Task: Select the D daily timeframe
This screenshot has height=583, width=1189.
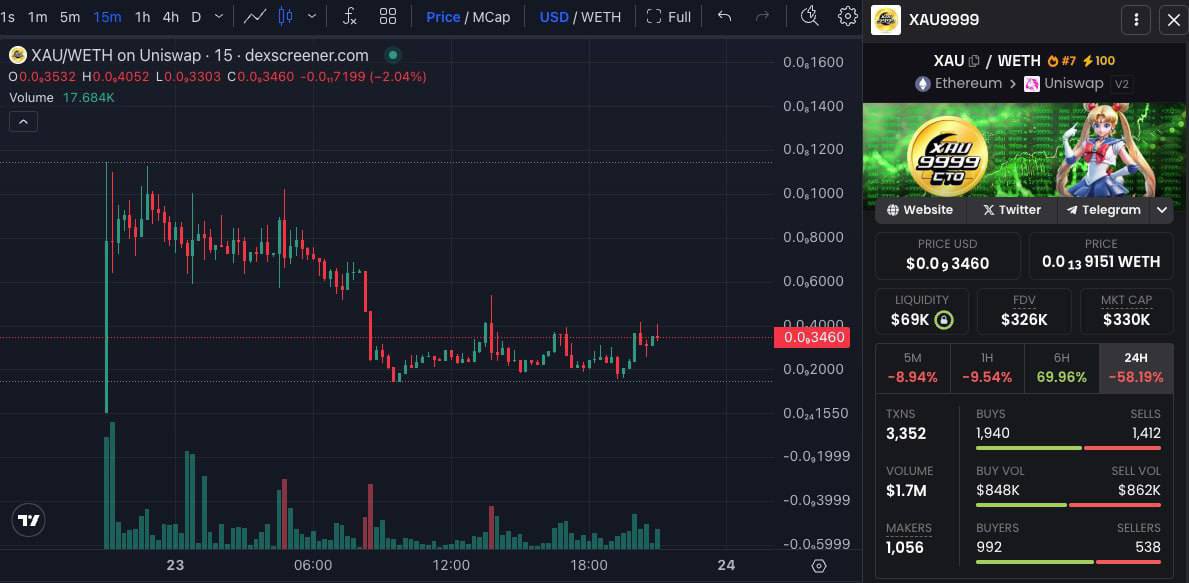Action: click(x=196, y=17)
